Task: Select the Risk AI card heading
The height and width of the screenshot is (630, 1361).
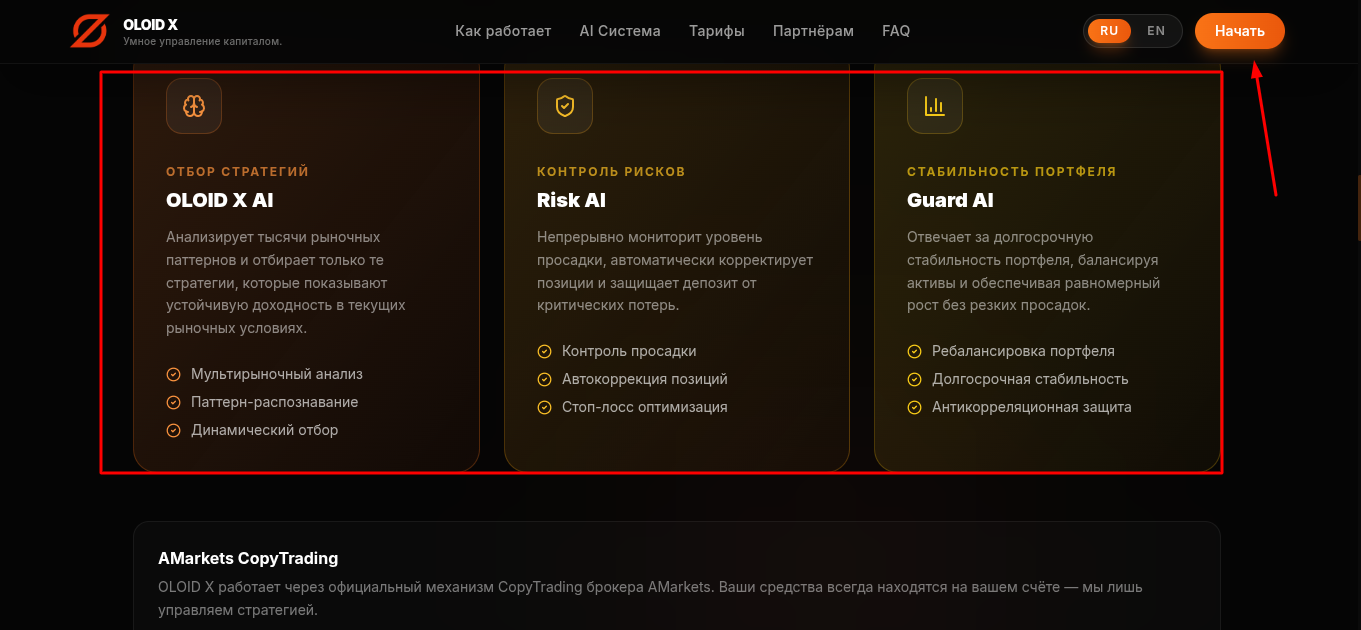Action: [571, 200]
